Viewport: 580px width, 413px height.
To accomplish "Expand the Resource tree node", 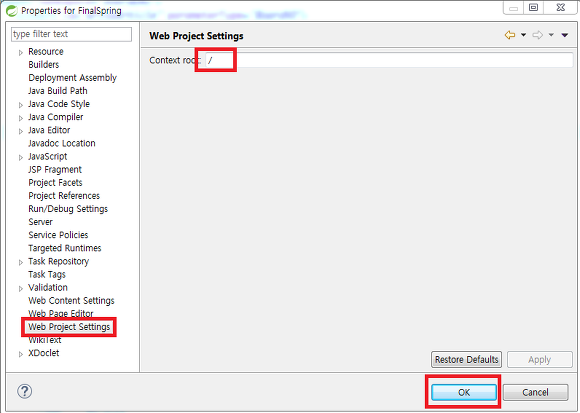I will coord(21,53).
